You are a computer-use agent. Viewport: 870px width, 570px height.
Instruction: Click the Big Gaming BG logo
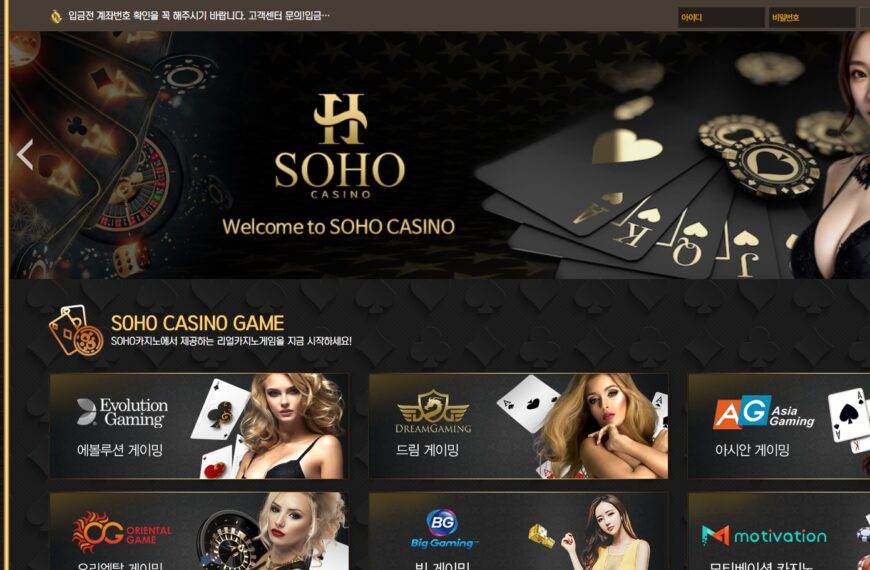(442, 528)
